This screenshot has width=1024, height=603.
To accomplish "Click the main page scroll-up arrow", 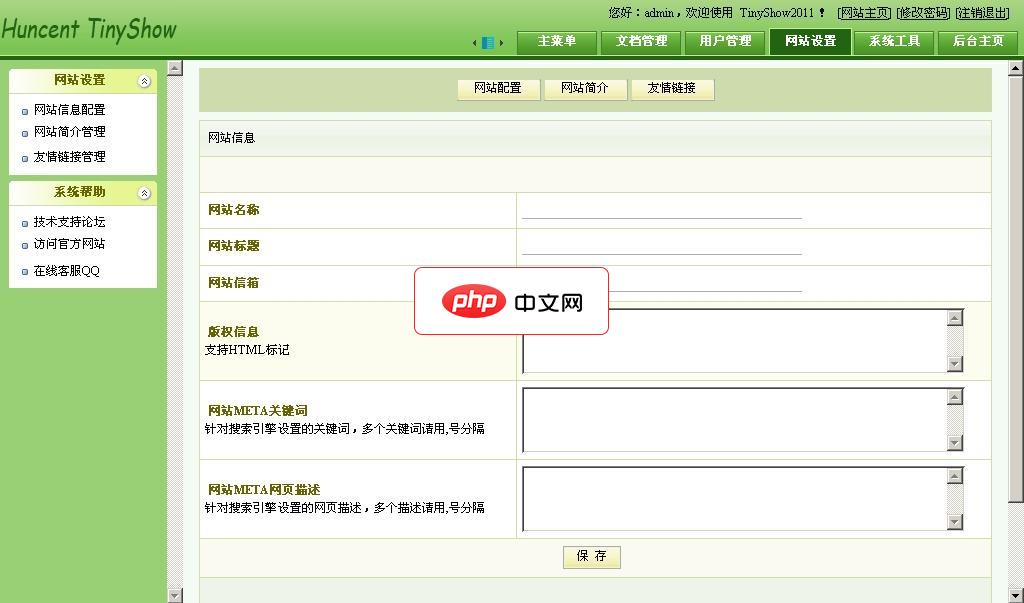I will click(x=1016, y=68).
